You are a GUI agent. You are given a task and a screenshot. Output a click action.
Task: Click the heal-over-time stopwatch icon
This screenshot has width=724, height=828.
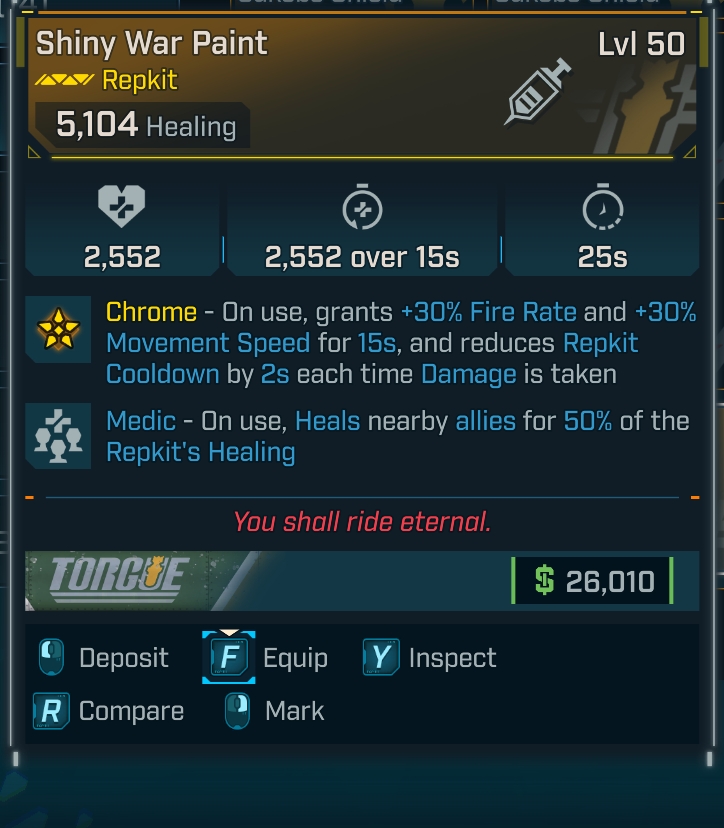coord(361,208)
